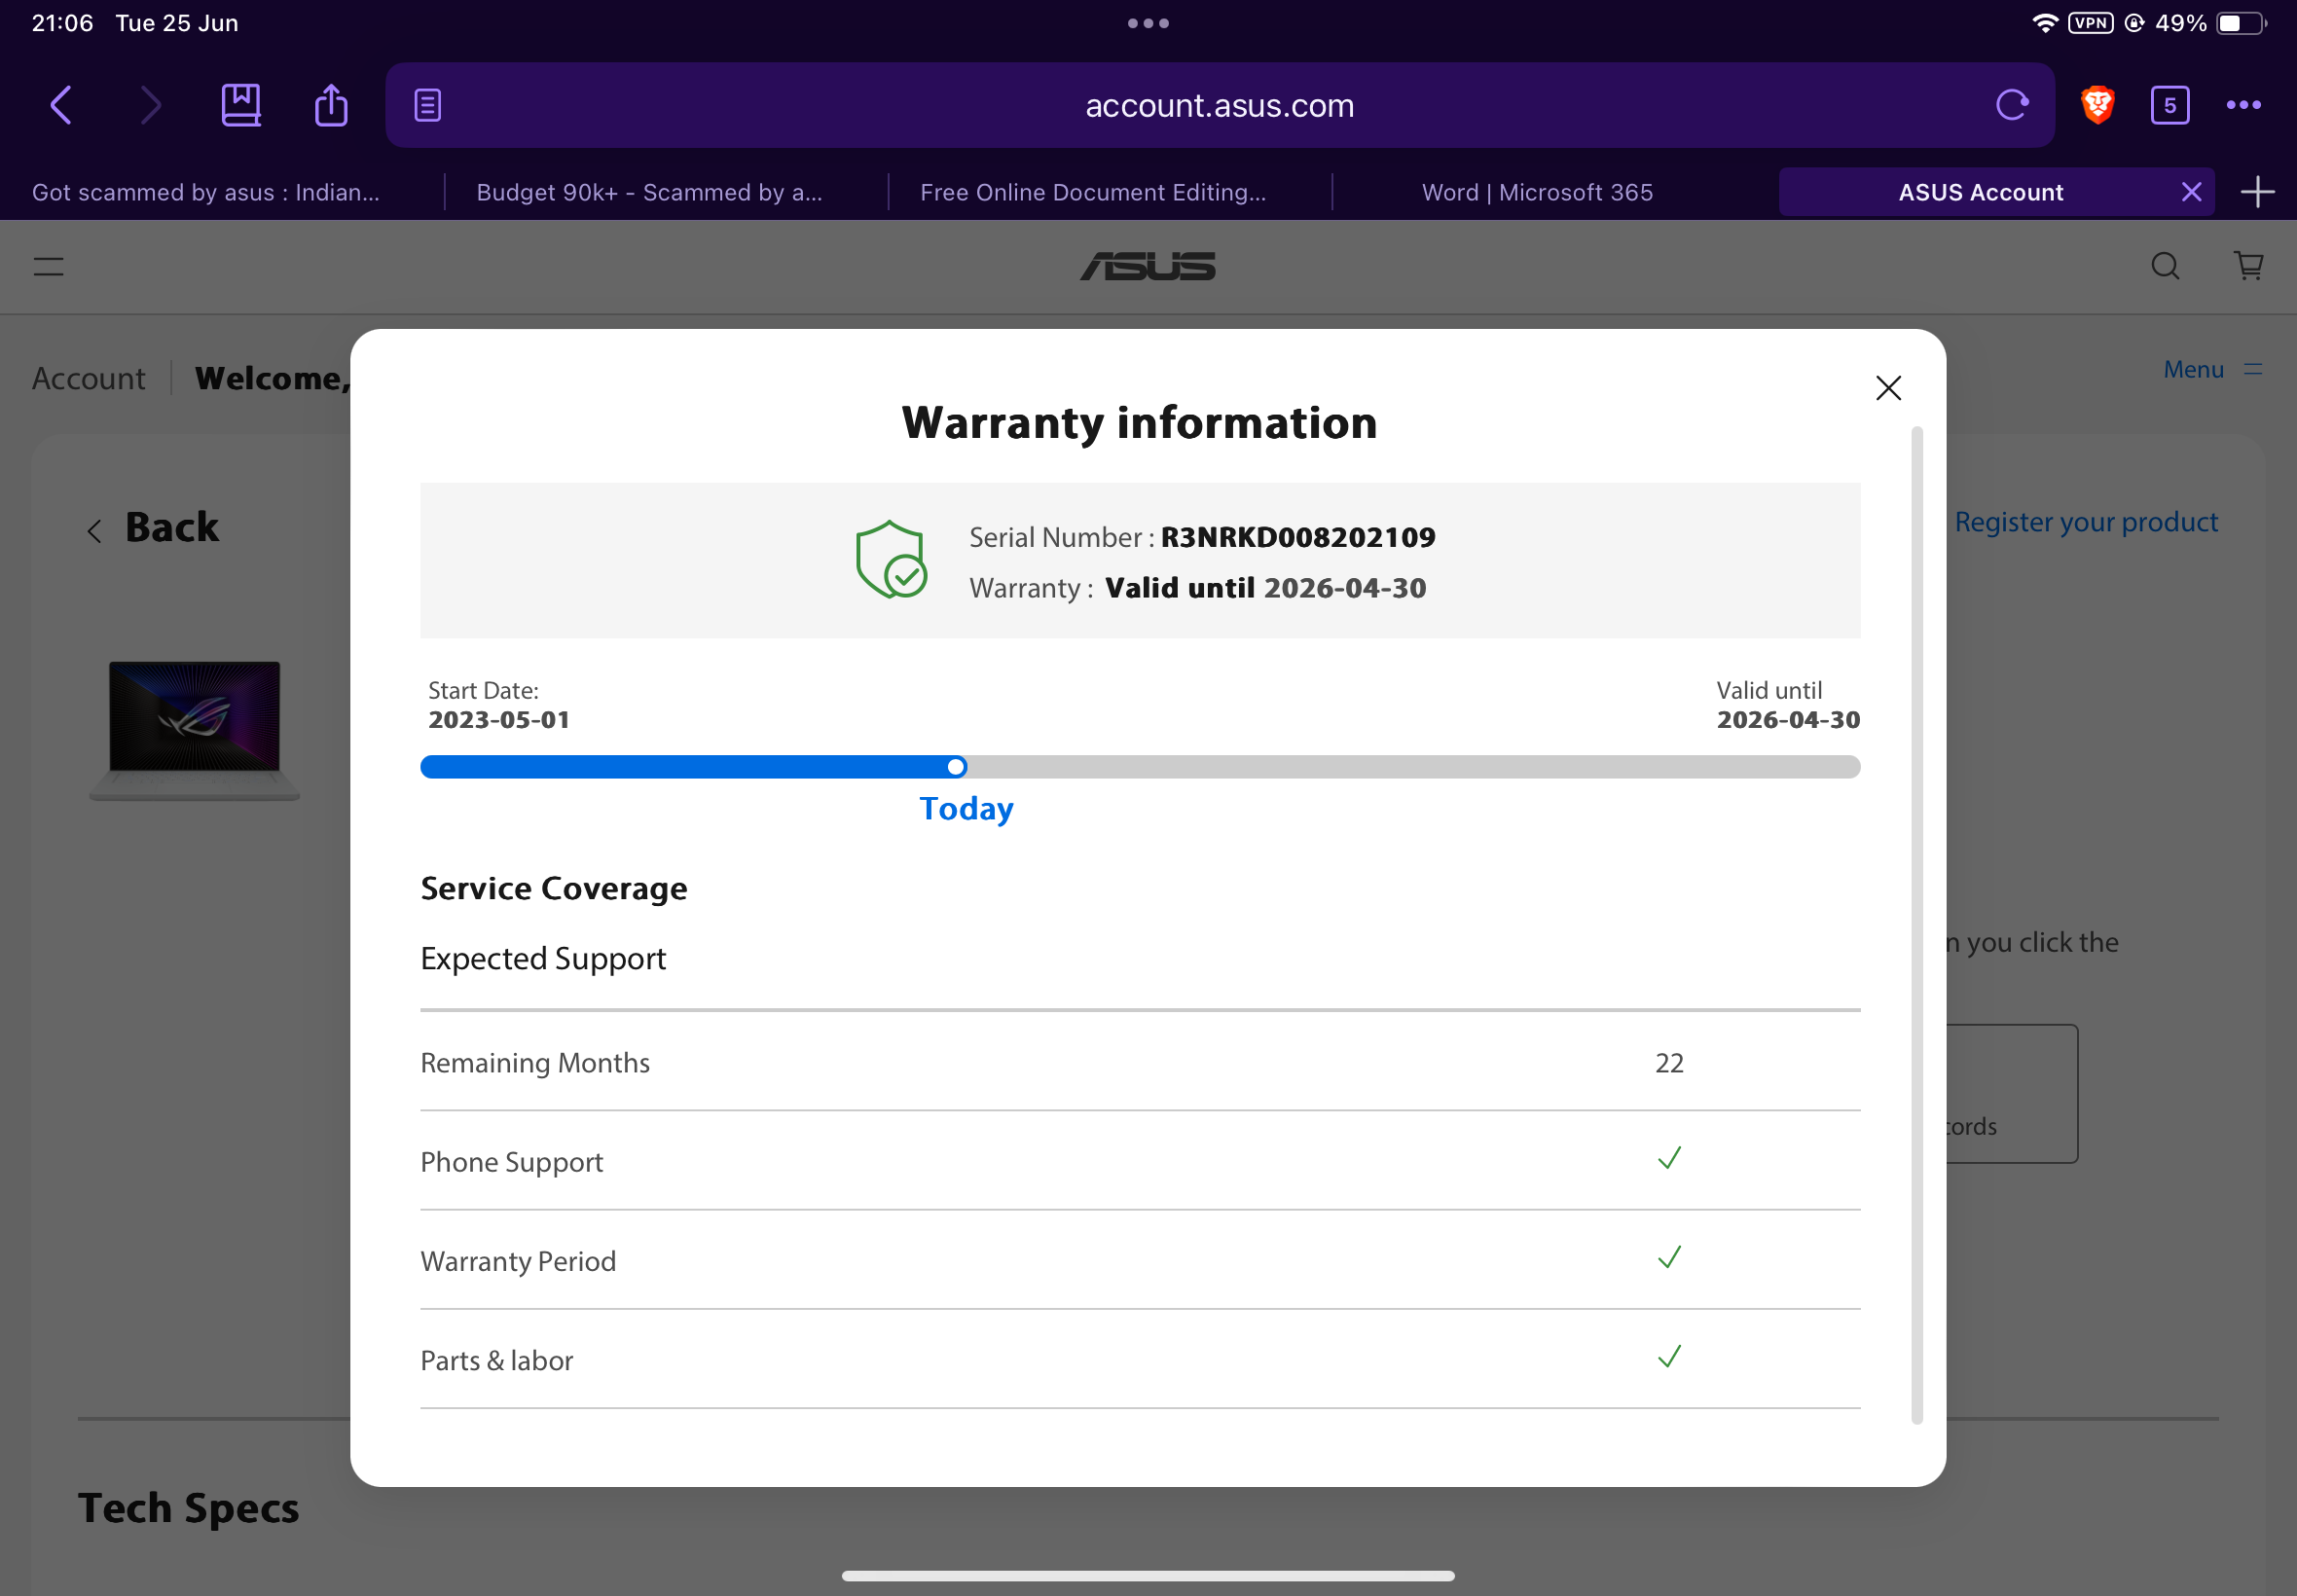Switch to Word Microsoft 365 tab
The width and height of the screenshot is (2297, 1596).
[x=1537, y=192]
